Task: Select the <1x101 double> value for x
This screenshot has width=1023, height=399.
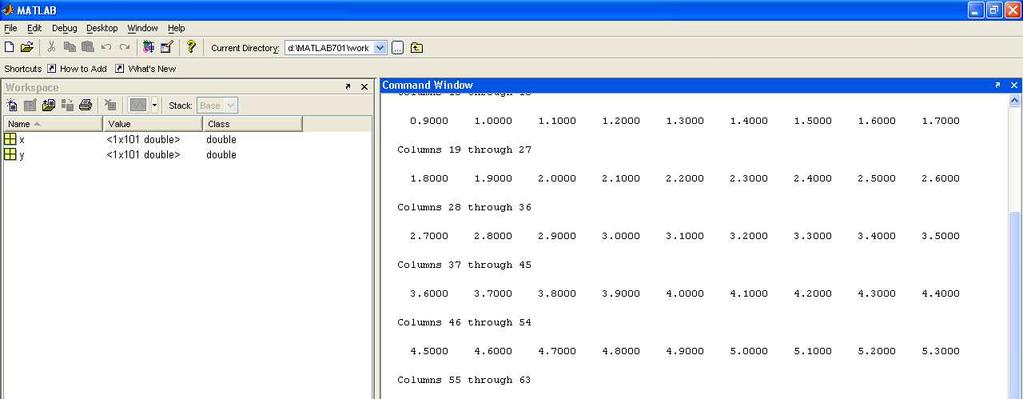Action: click(143, 140)
